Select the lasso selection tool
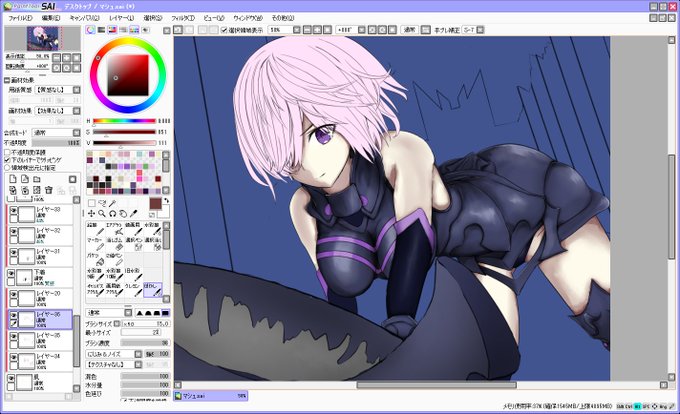680x414 pixels. point(102,203)
